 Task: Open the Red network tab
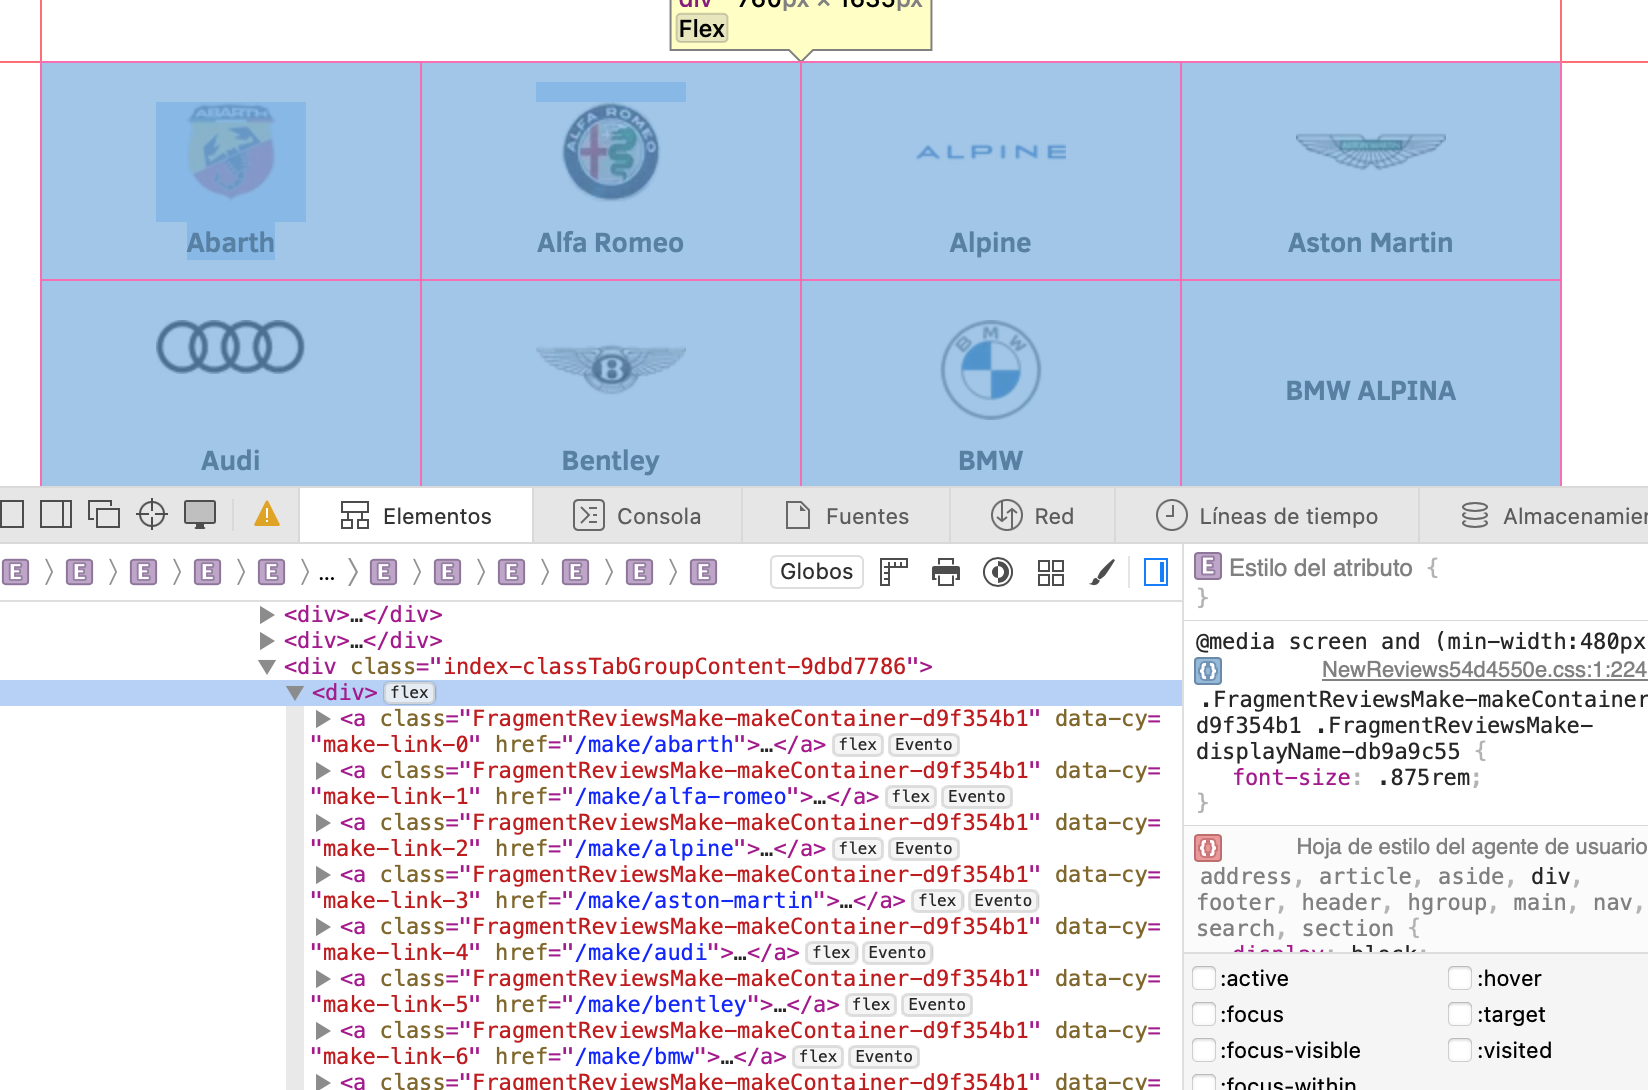click(1032, 516)
